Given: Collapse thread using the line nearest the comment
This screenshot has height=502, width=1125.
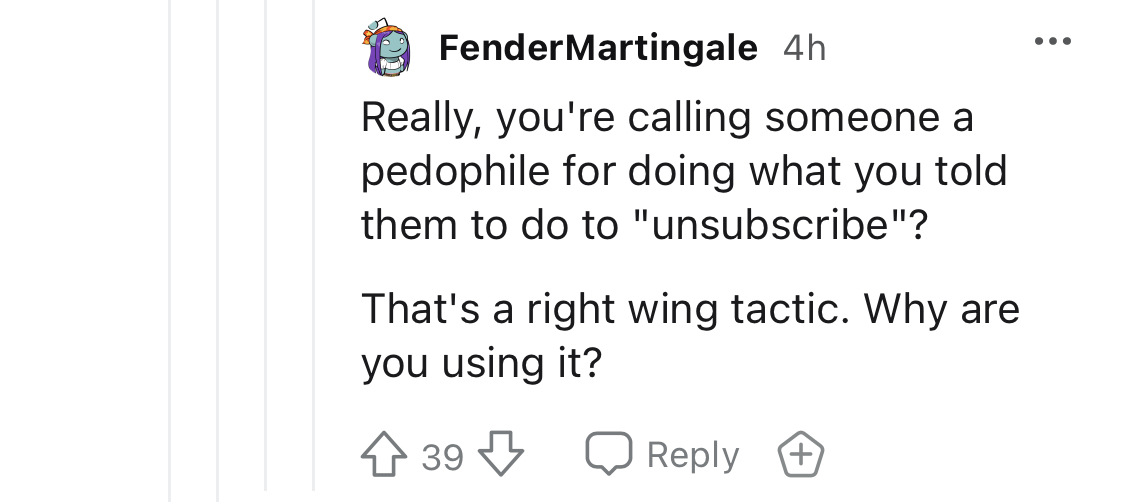Looking at the screenshot, I should pos(314,245).
